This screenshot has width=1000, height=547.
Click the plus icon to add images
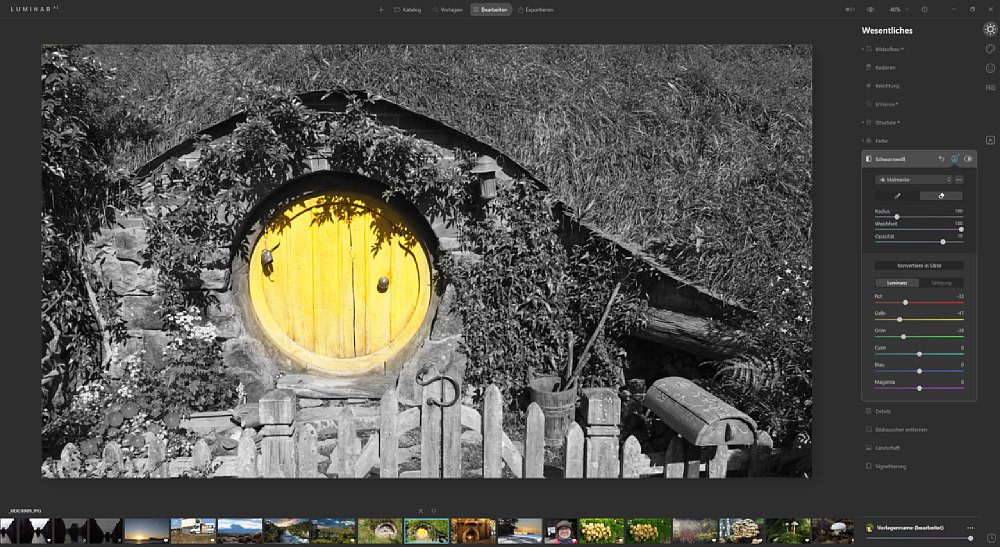point(381,10)
